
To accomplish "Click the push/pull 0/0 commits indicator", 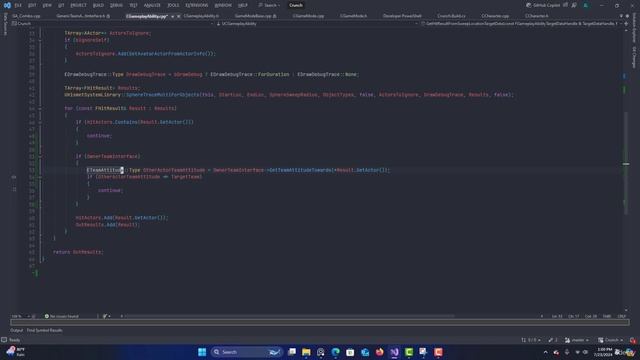I will coord(531,340).
